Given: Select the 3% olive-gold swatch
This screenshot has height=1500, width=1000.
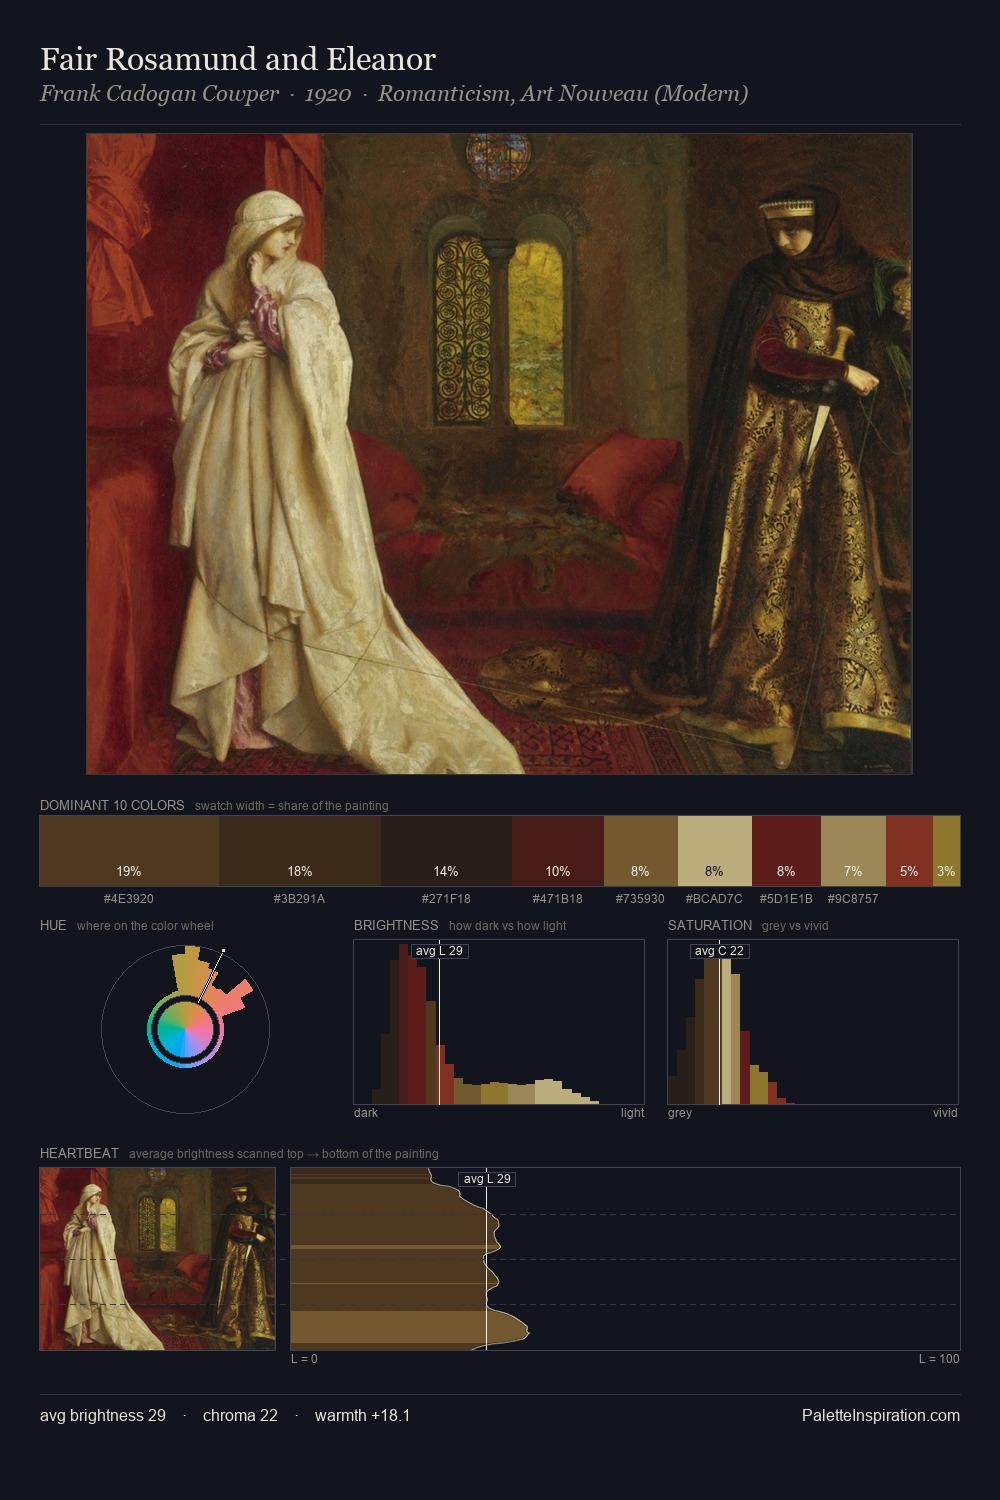Looking at the screenshot, I should [946, 851].
